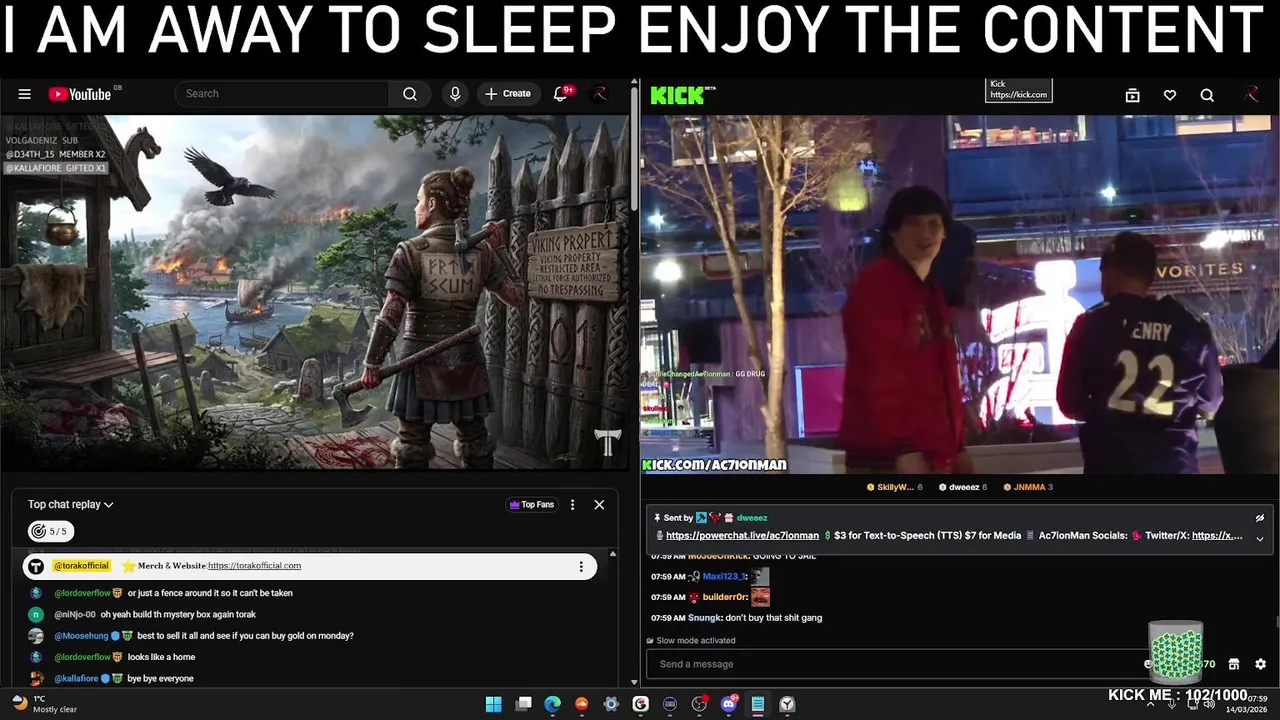Image resolution: width=1280 pixels, height=720 pixels.
Task: Click Kick chat username builderr0r
Action: 725,597
